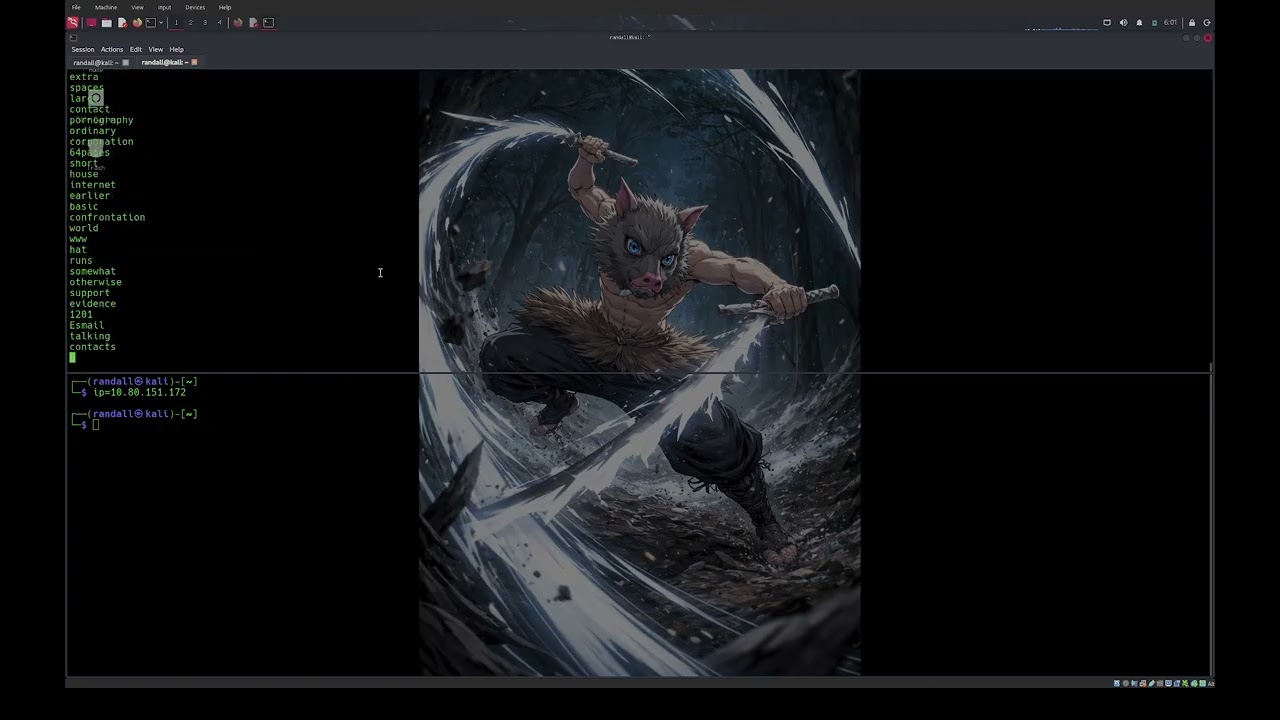Select the second randall@kali terminal tab
Screen dimensions: 1280x720
164,62
